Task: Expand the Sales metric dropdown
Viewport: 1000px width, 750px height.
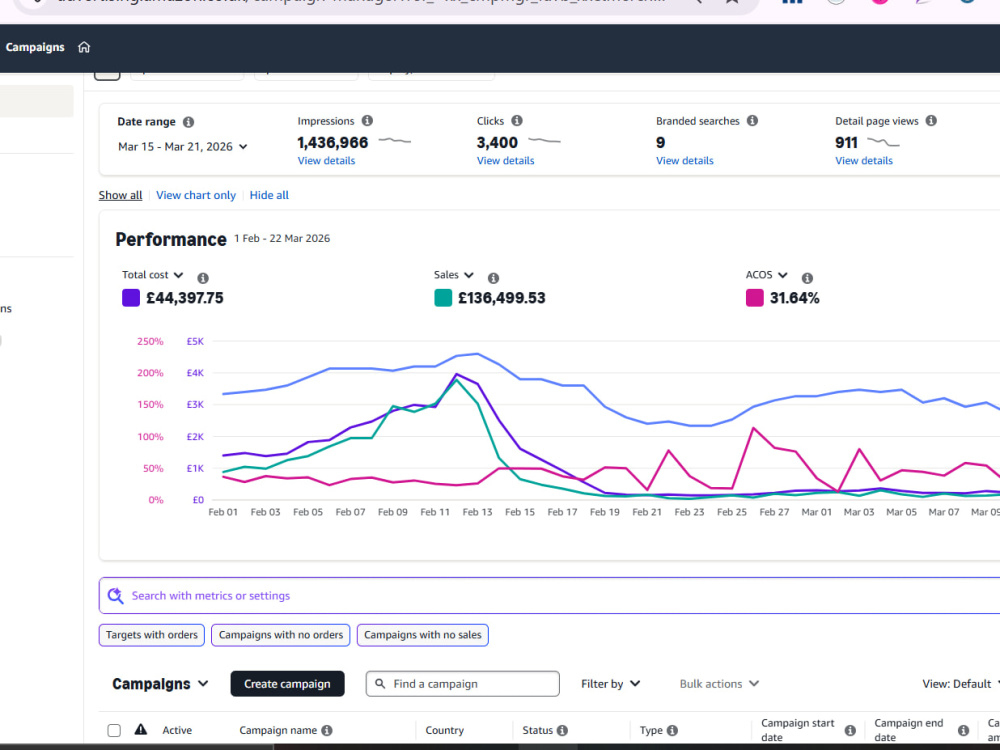Action: pyautogui.click(x=453, y=275)
